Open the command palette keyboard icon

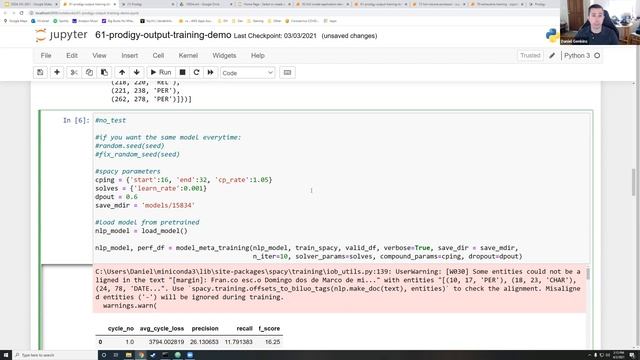(x=287, y=72)
